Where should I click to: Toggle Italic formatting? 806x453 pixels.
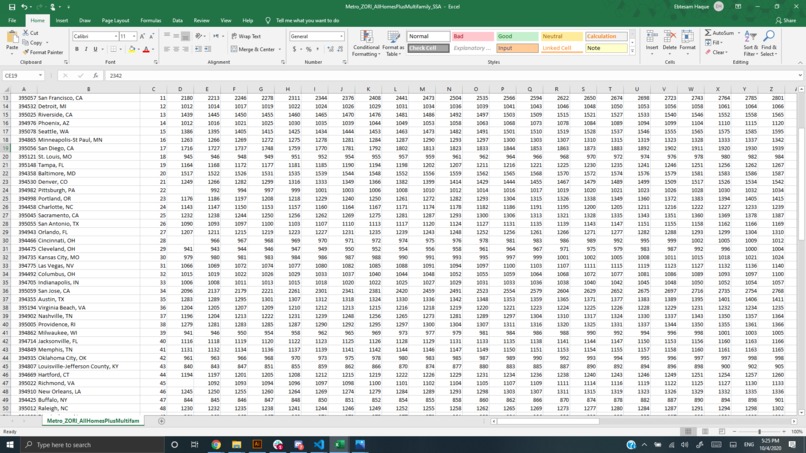[x=86, y=49]
